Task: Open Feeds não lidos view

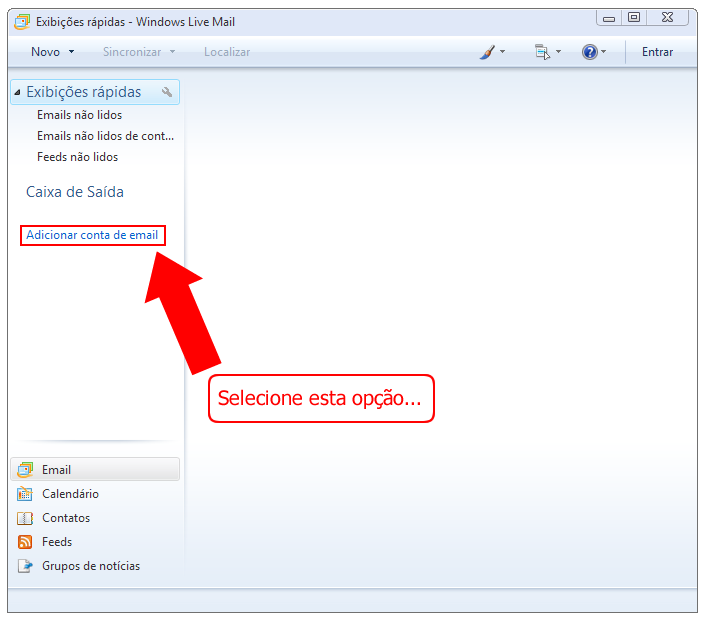Action: [x=77, y=157]
